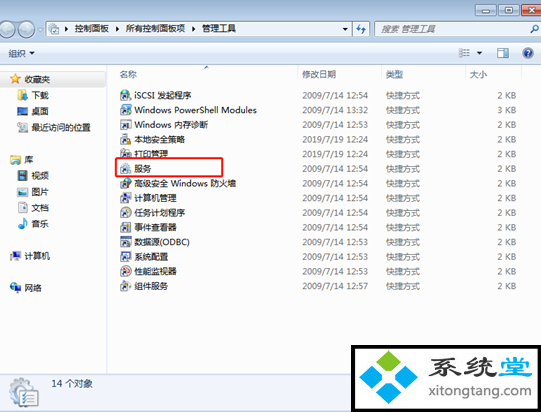Viewport: 541px width, 412px height.
Task: Open the 组织 dropdown menu
Action: tap(21, 53)
